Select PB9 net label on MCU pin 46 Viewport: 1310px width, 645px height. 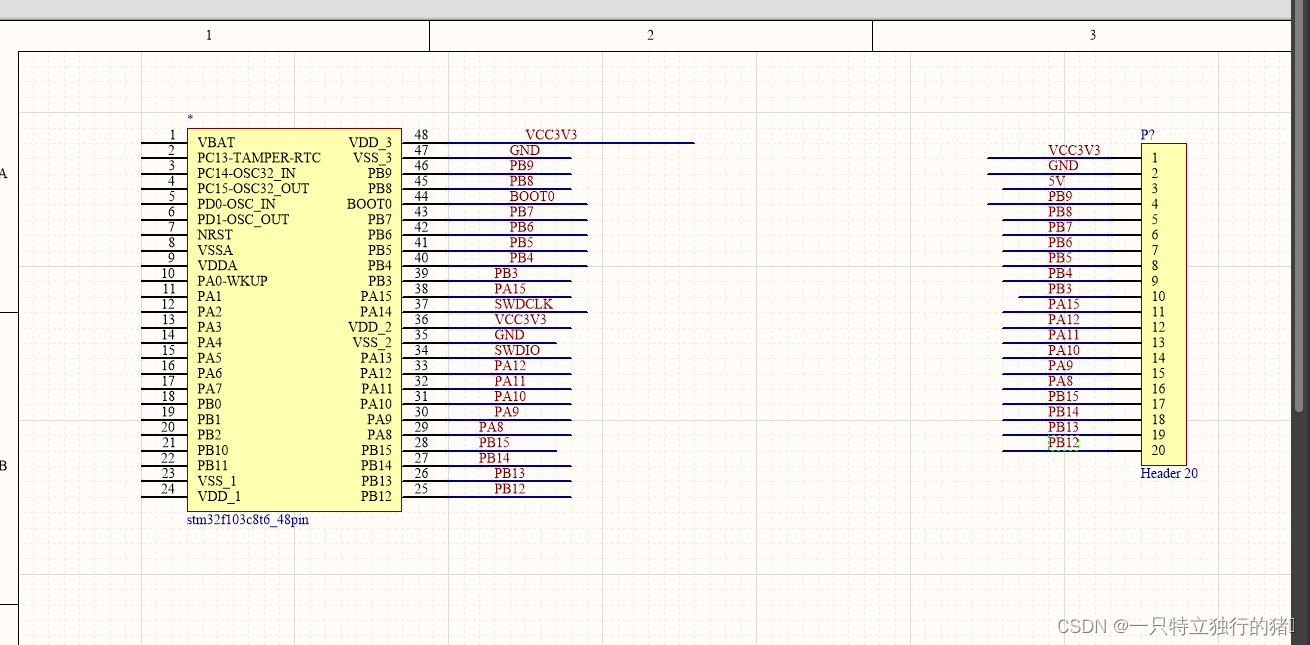point(521,166)
